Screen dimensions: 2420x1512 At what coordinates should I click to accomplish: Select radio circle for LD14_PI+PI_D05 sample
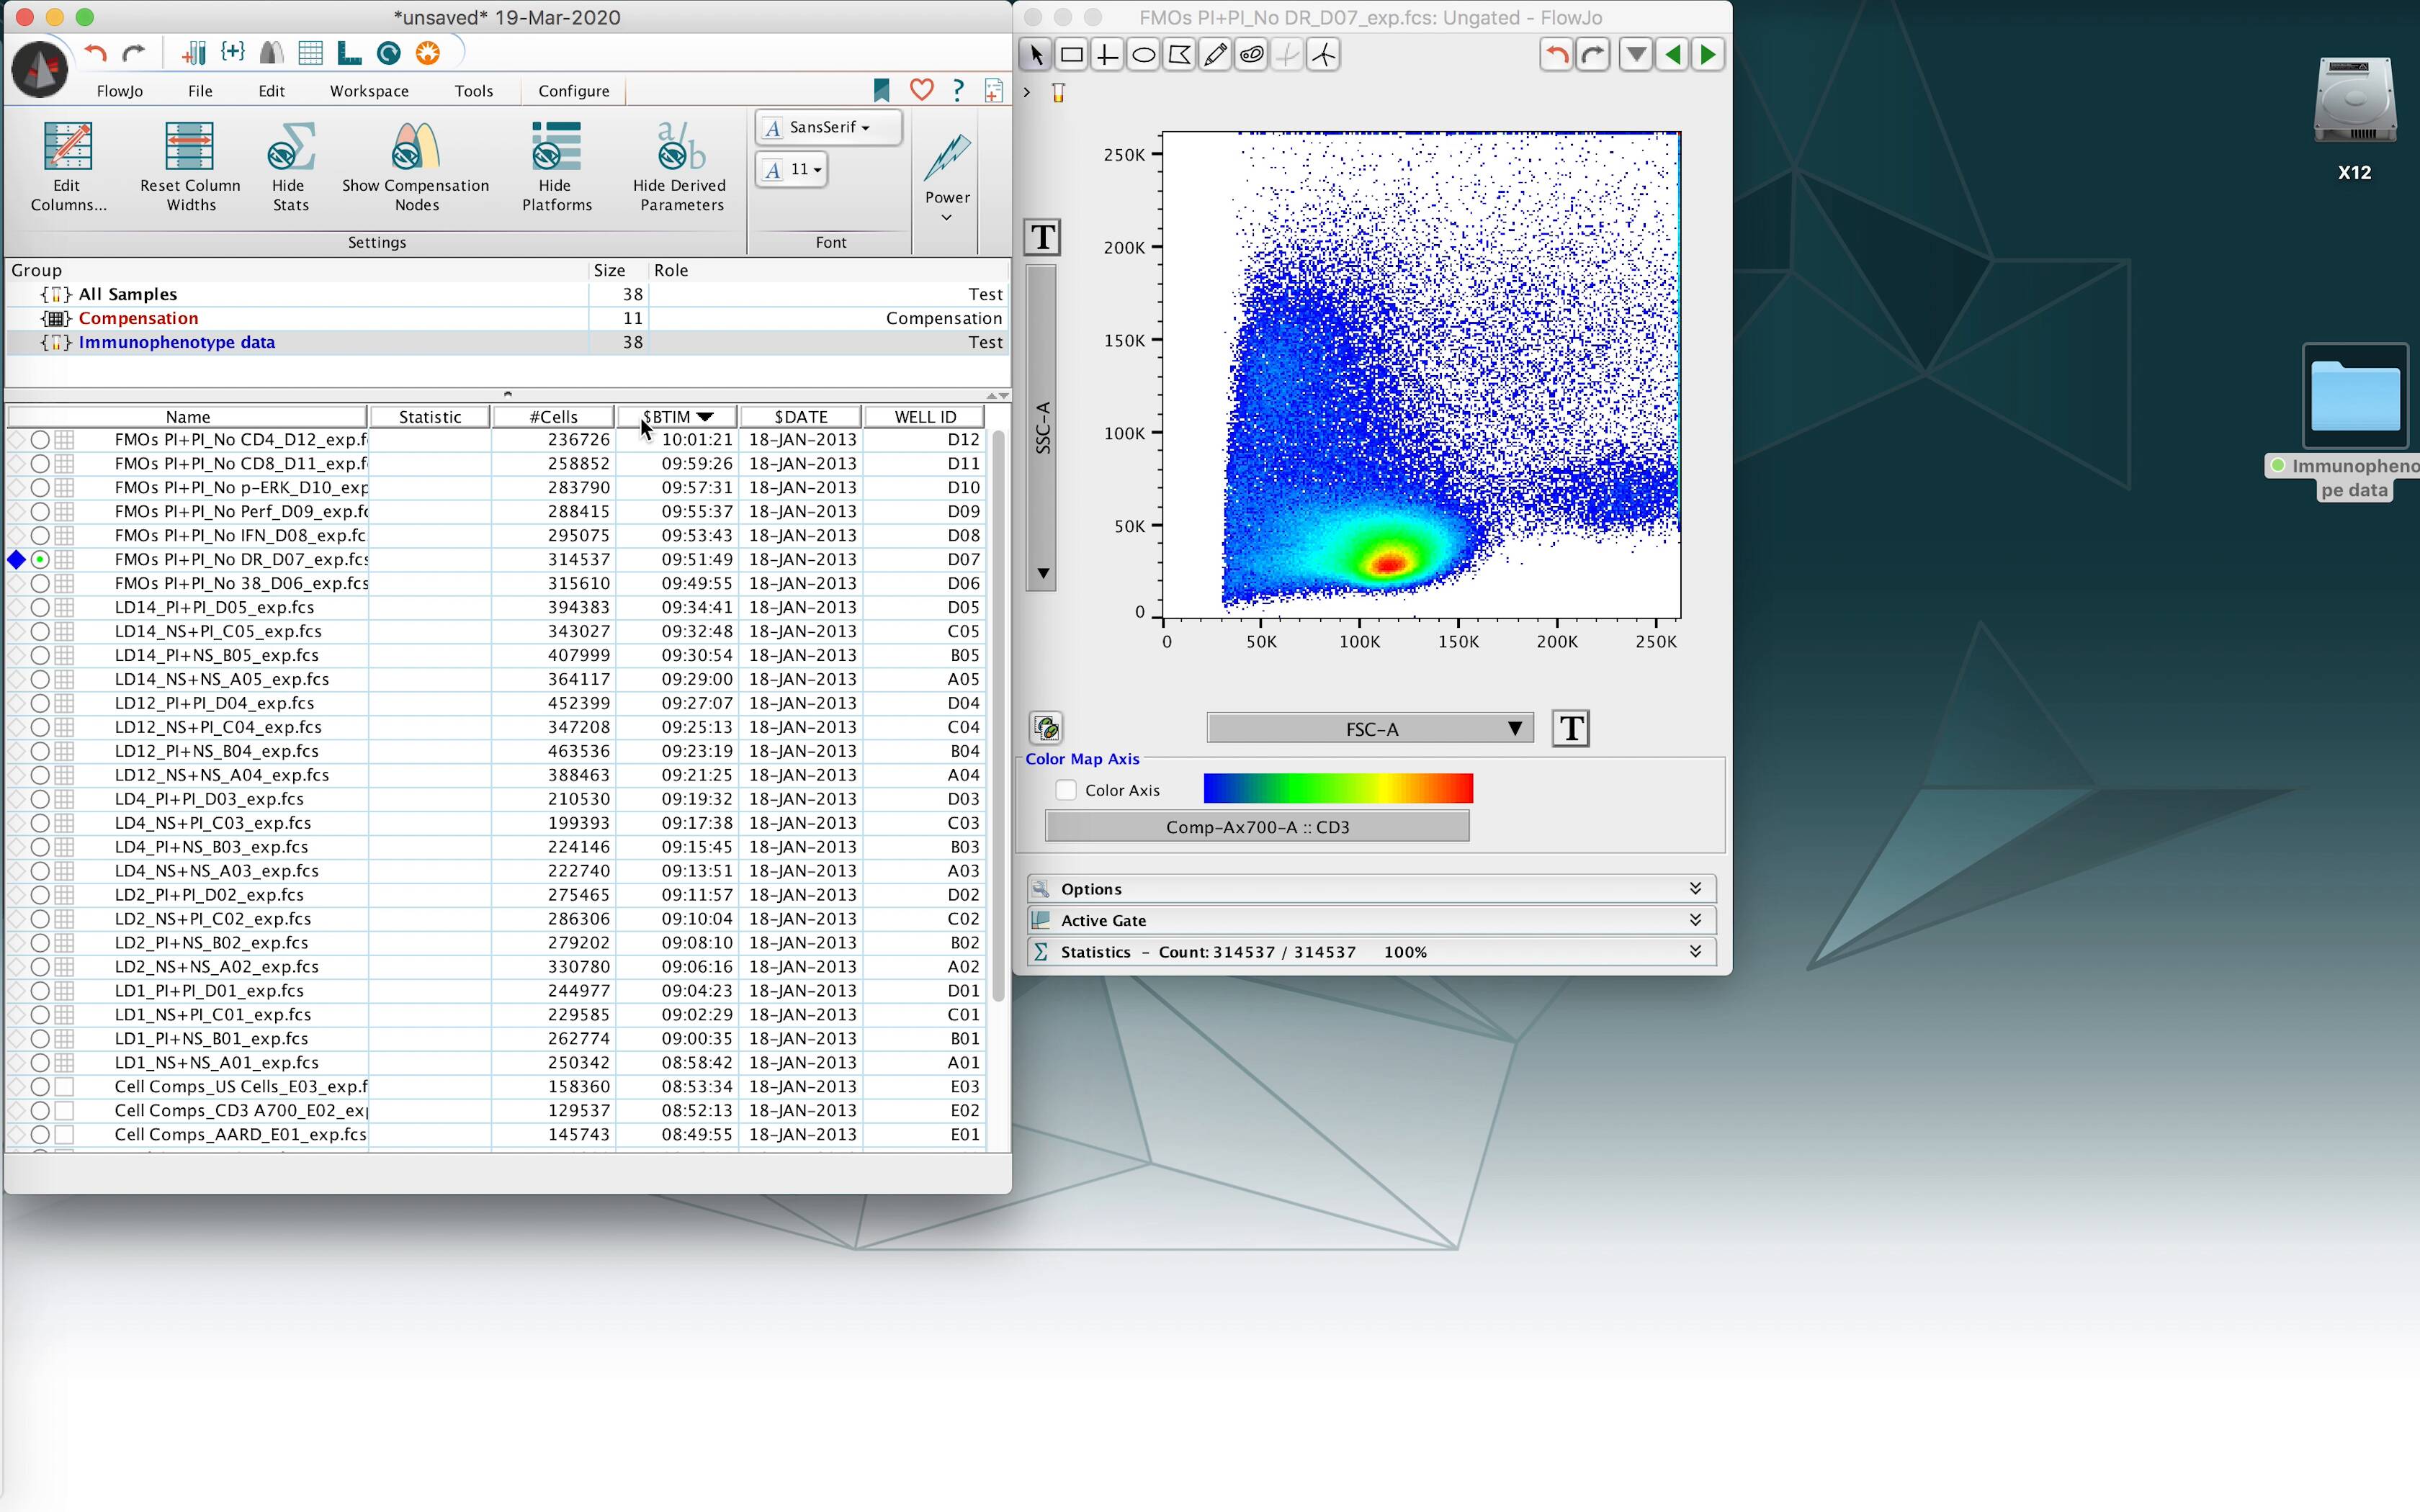pyautogui.click(x=40, y=607)
